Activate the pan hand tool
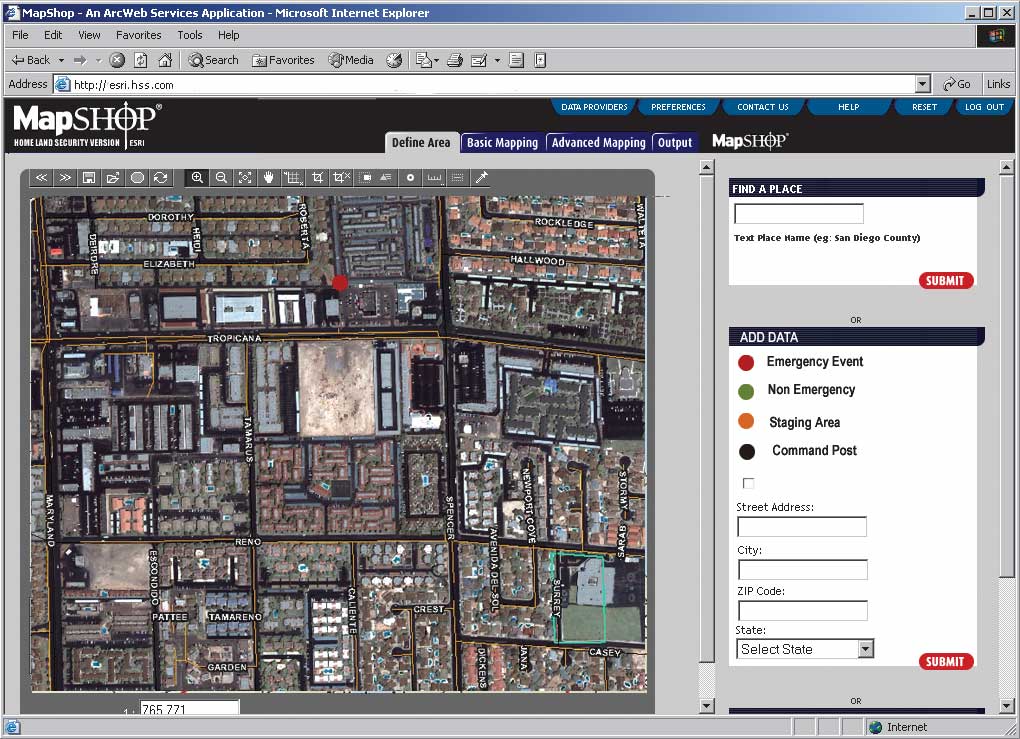The height and width of the screenshot is (739, 1020). coord(269,178)
